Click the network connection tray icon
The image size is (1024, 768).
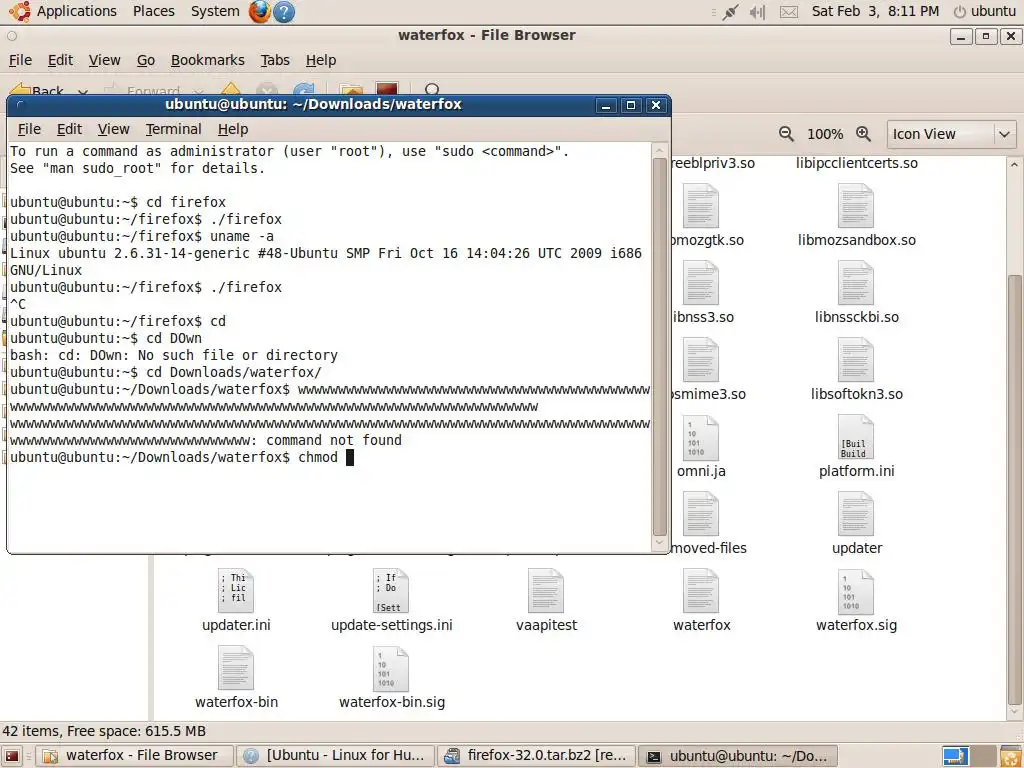click(x=730, y=12)
